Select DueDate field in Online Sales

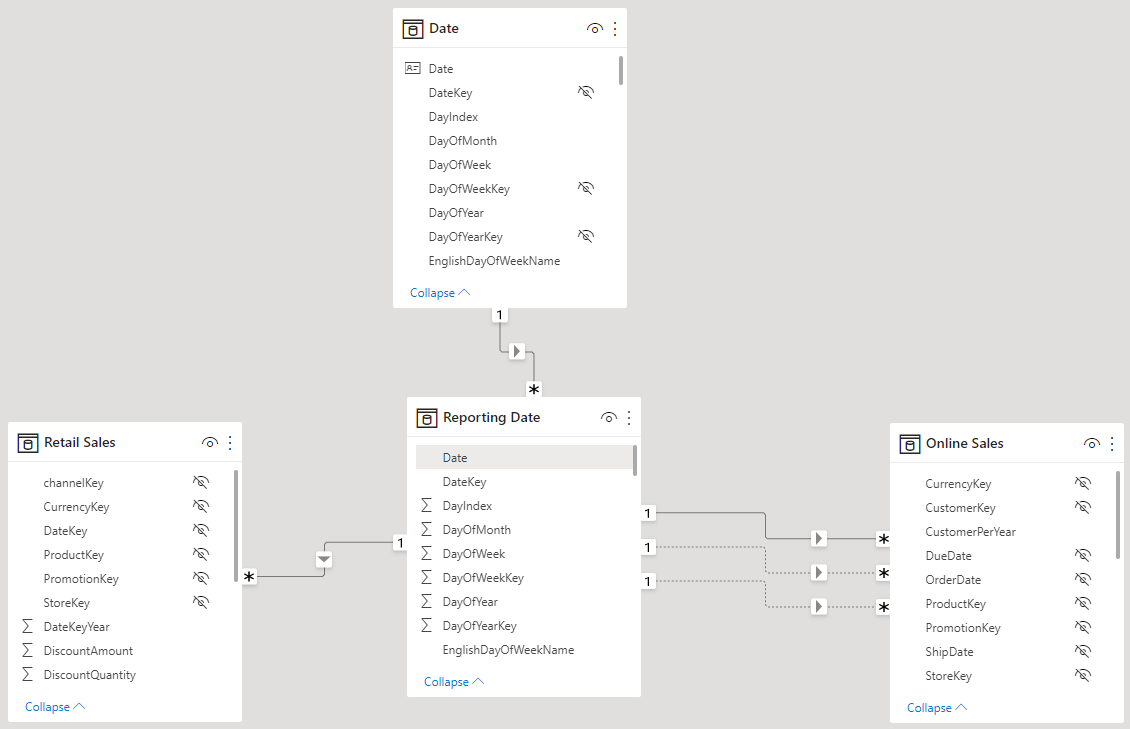coord(948,555)
